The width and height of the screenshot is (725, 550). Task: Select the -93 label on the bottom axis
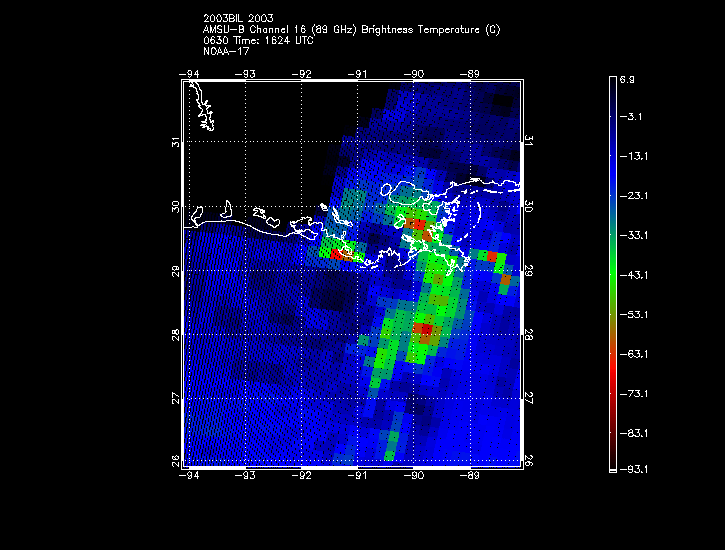coord(245,476)
